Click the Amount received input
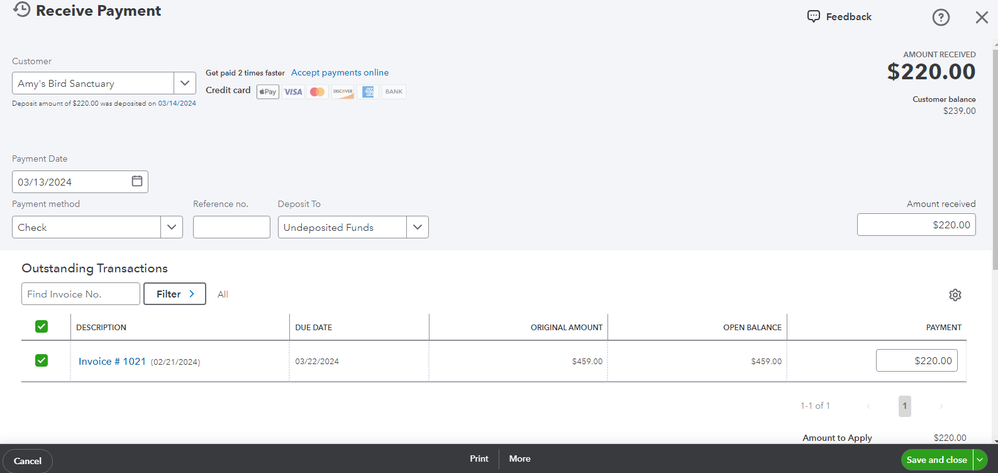998x473 pixels. [x=916, y=225]
